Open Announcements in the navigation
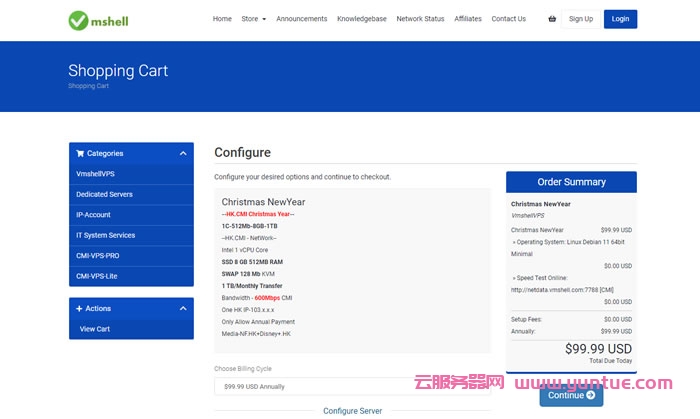This screenshot has width=700, height=419. coord(301,19)
